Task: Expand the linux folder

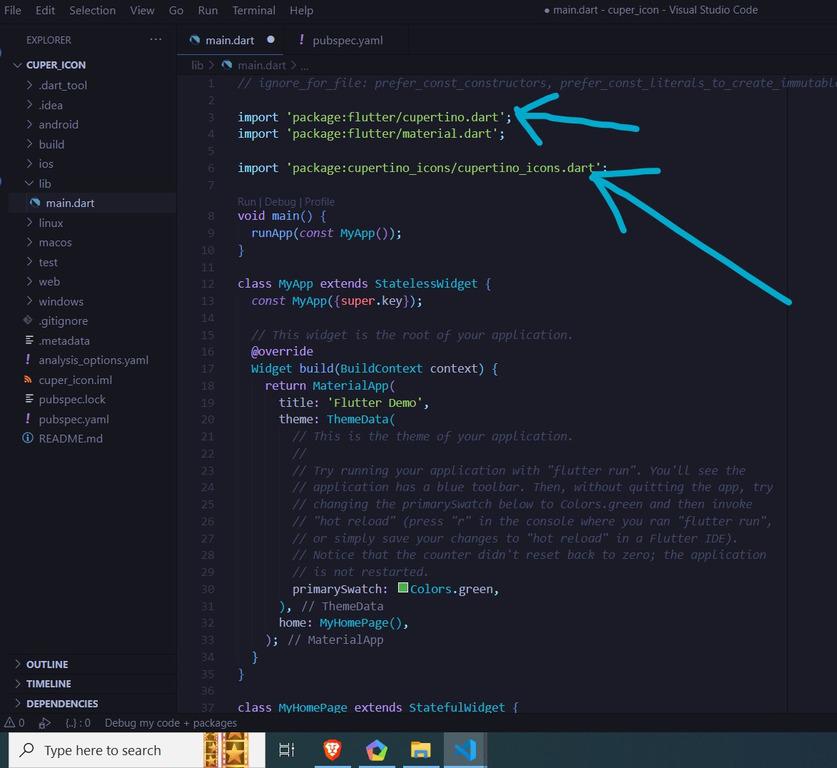Action: click(x=51, y=223)
